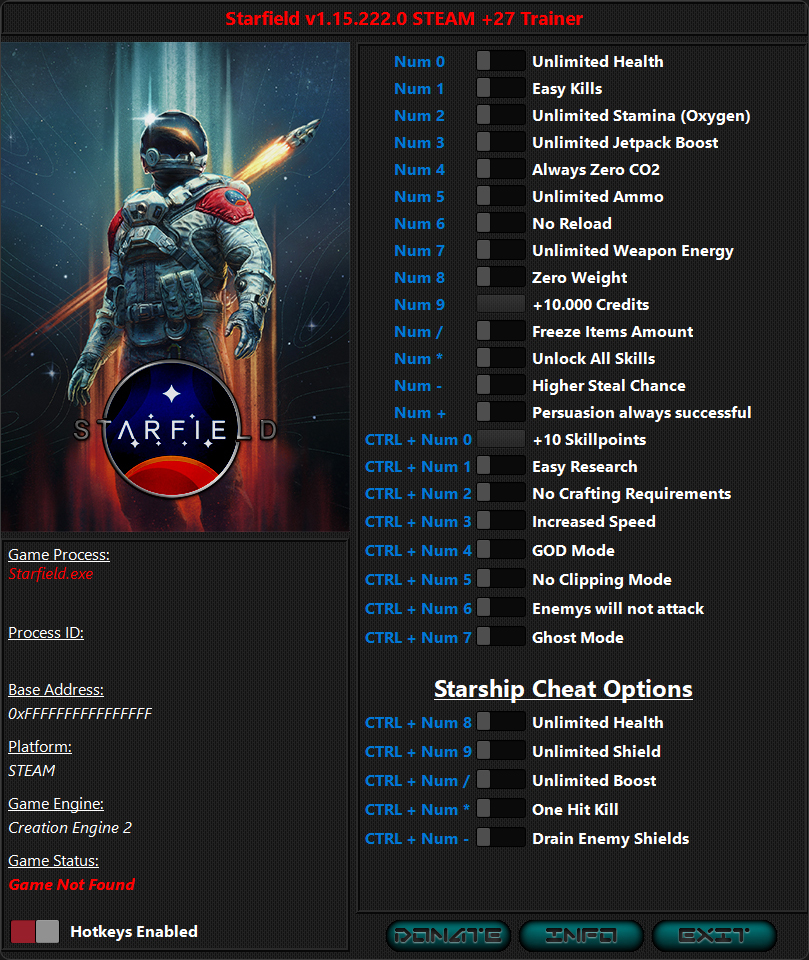Click the CTRL + Num 0 hotkey label
Viewport: 809px width, 960px height.
click(x=418, y=440)
